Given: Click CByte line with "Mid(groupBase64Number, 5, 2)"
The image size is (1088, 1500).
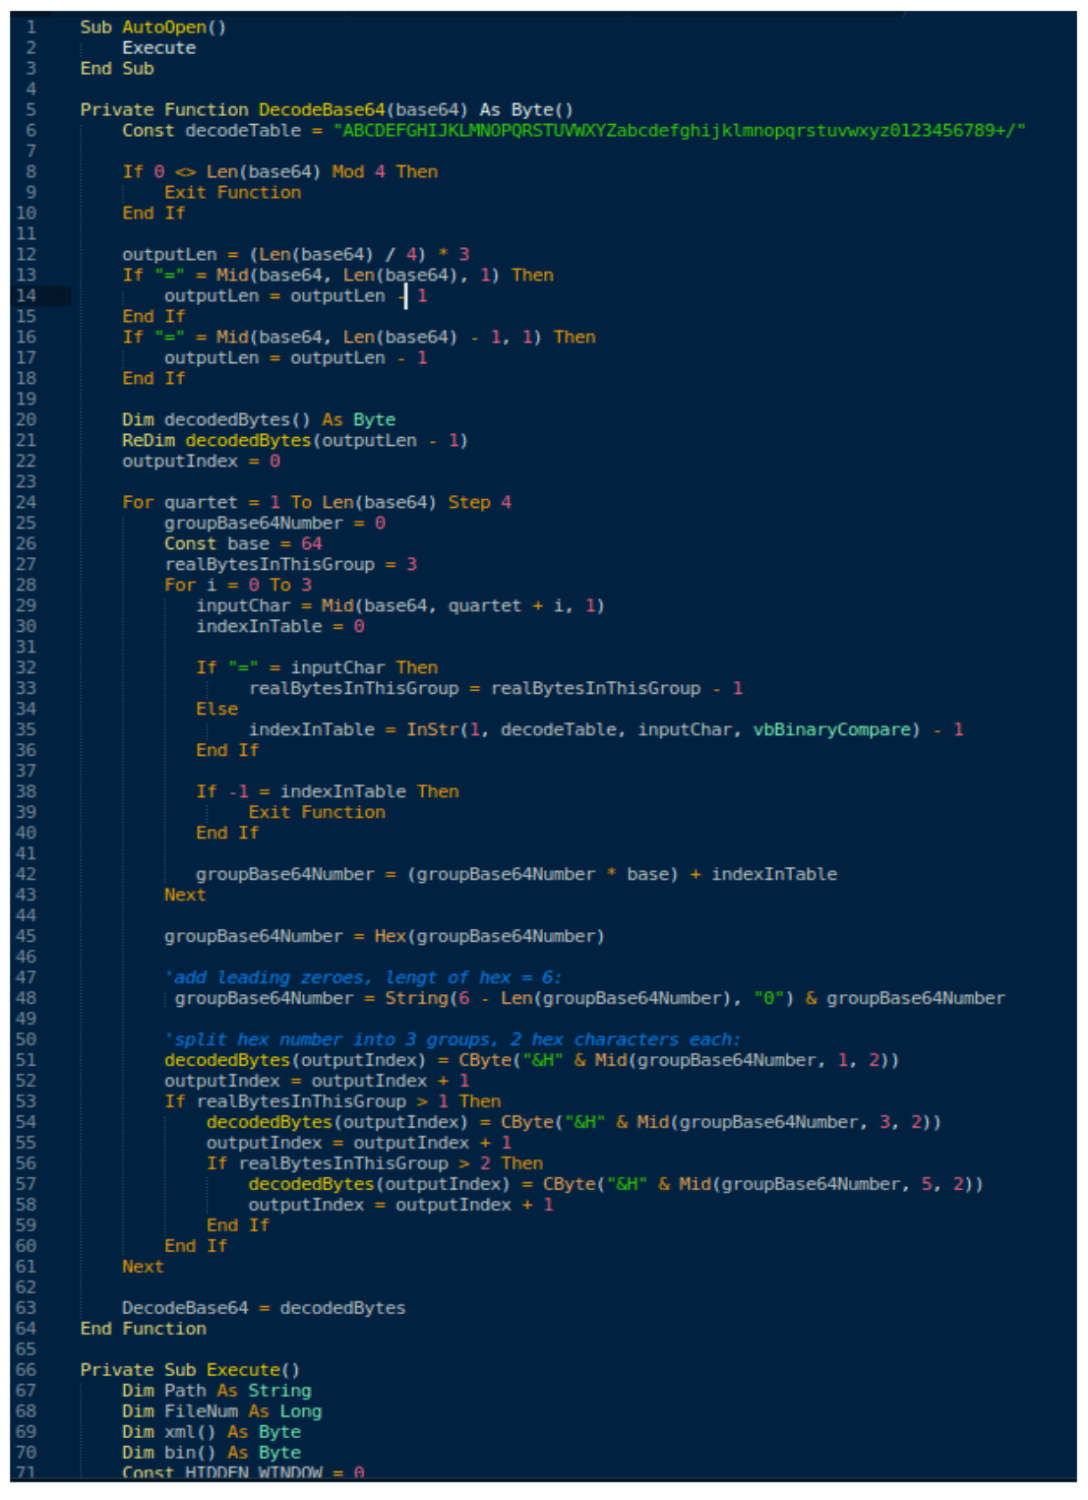Looking at the screenshot, I should [x=616, y=1184].
